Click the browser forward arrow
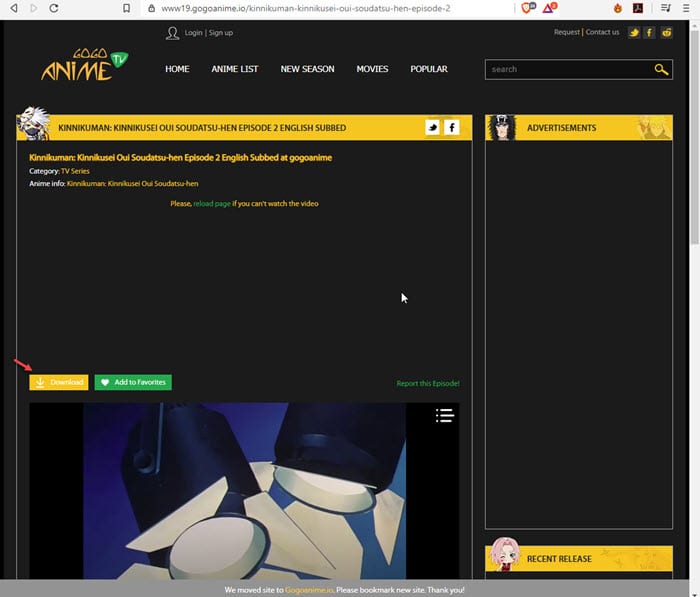This screenshot has height=597, width=700. coord(34,8)
